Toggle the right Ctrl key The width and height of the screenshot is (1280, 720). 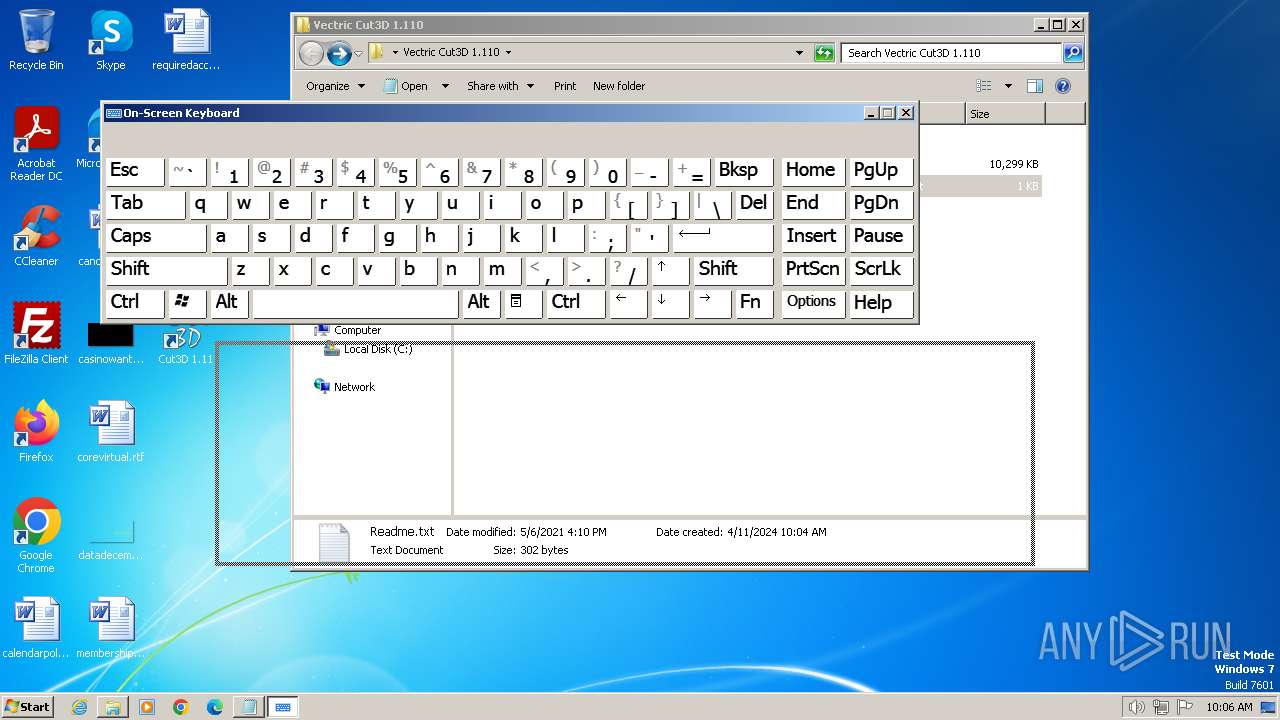point(575,303)
